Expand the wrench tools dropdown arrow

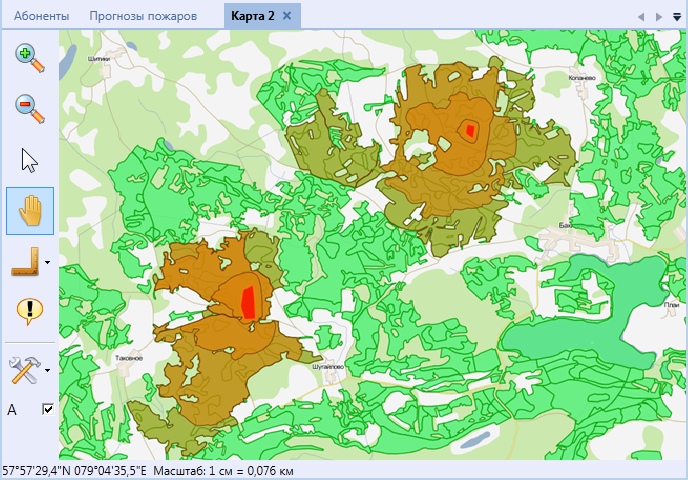pos(47,370)
